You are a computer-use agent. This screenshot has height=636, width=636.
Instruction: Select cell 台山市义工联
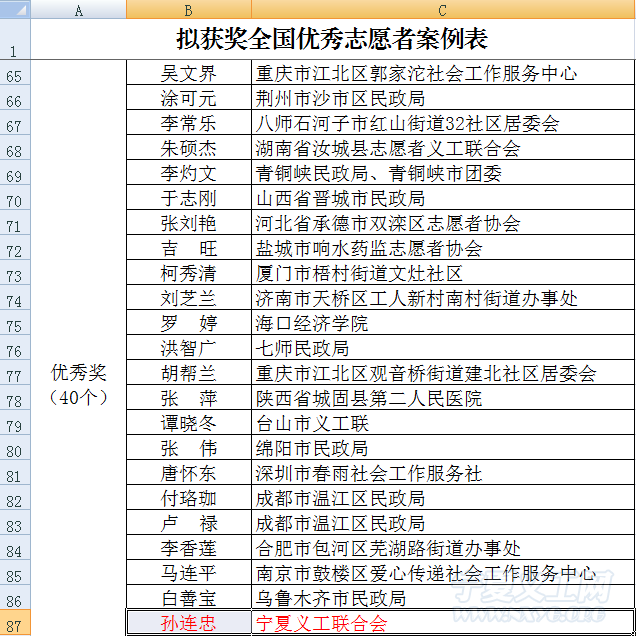443,422
